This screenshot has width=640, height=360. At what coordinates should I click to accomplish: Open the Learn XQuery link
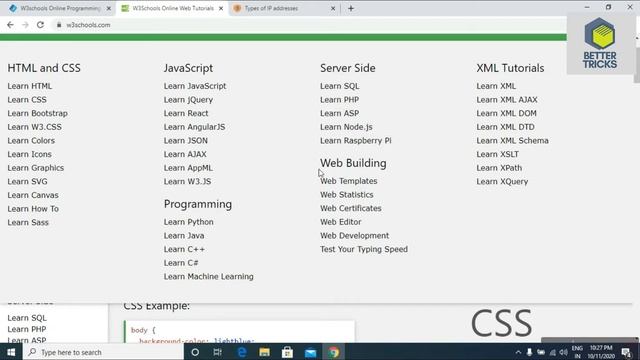tap(502, 182)
